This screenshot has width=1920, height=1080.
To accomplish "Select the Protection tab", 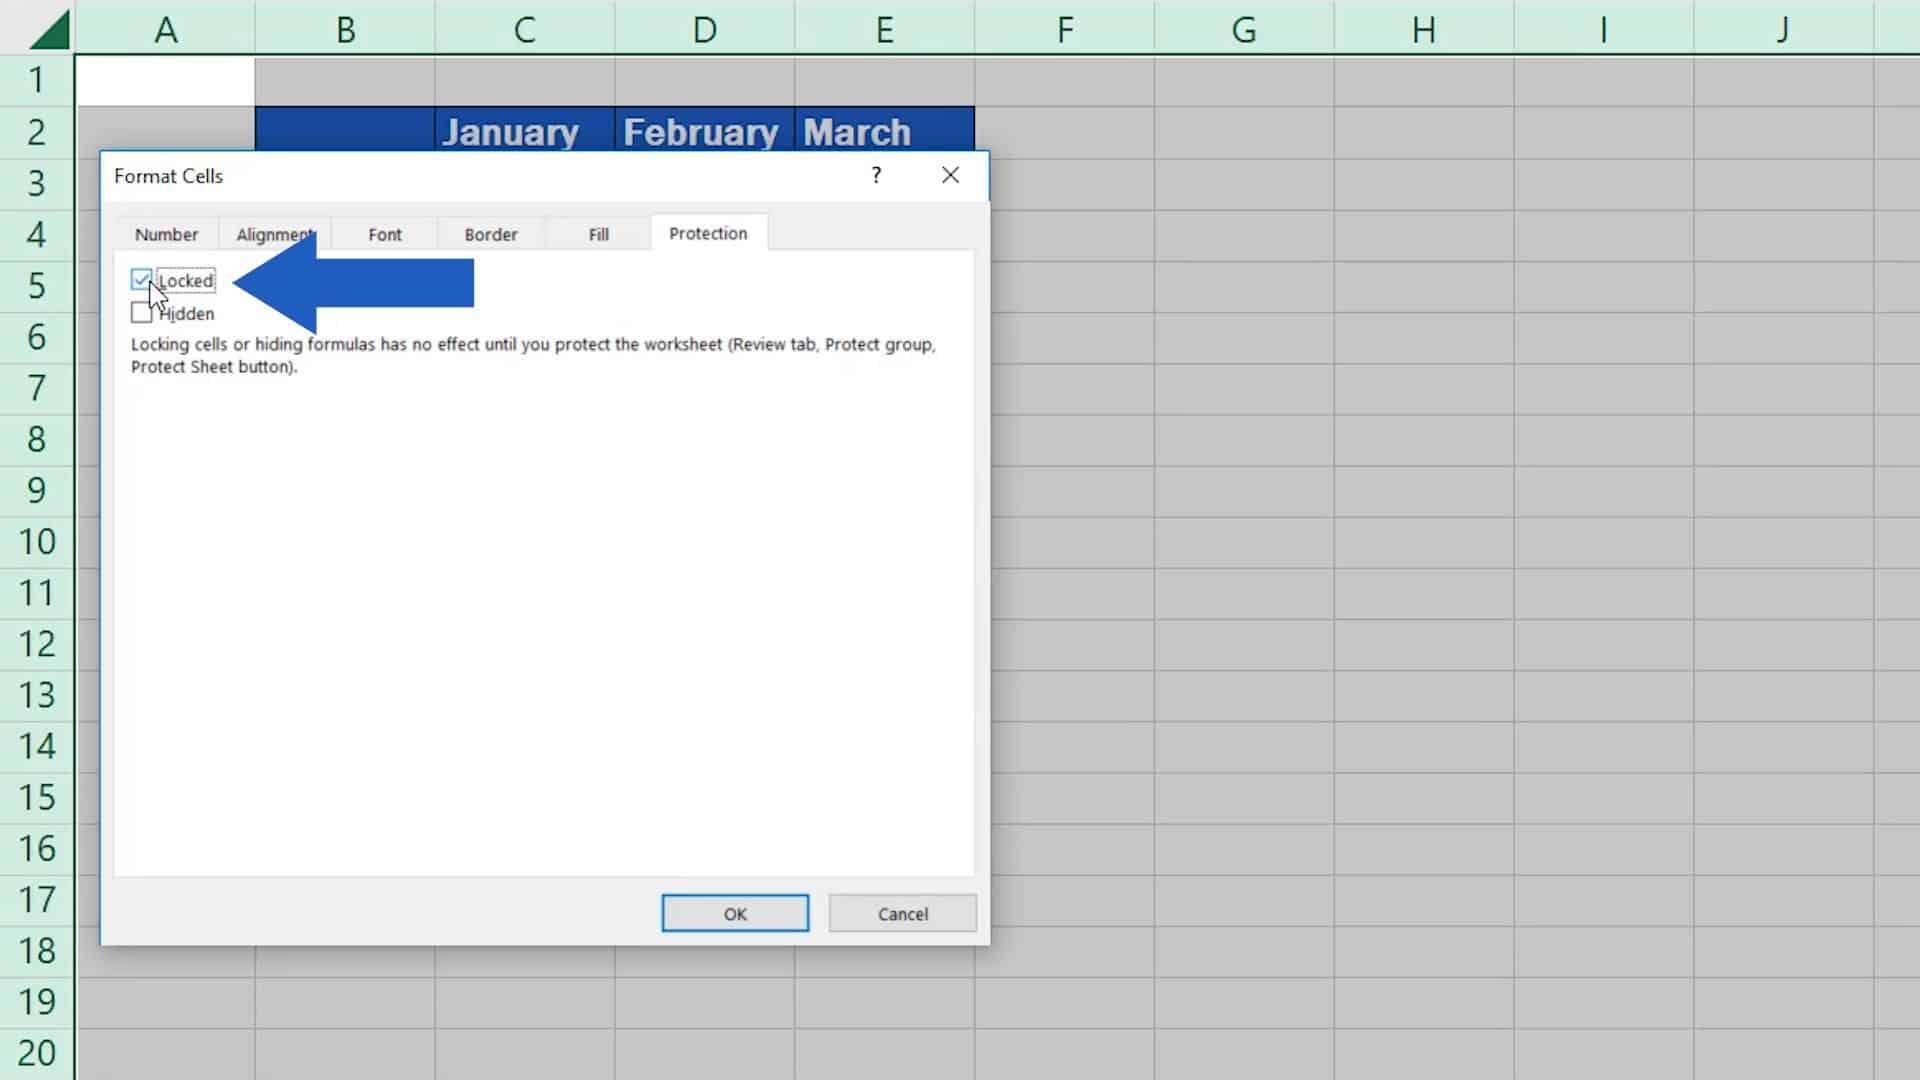I will 708,232.
